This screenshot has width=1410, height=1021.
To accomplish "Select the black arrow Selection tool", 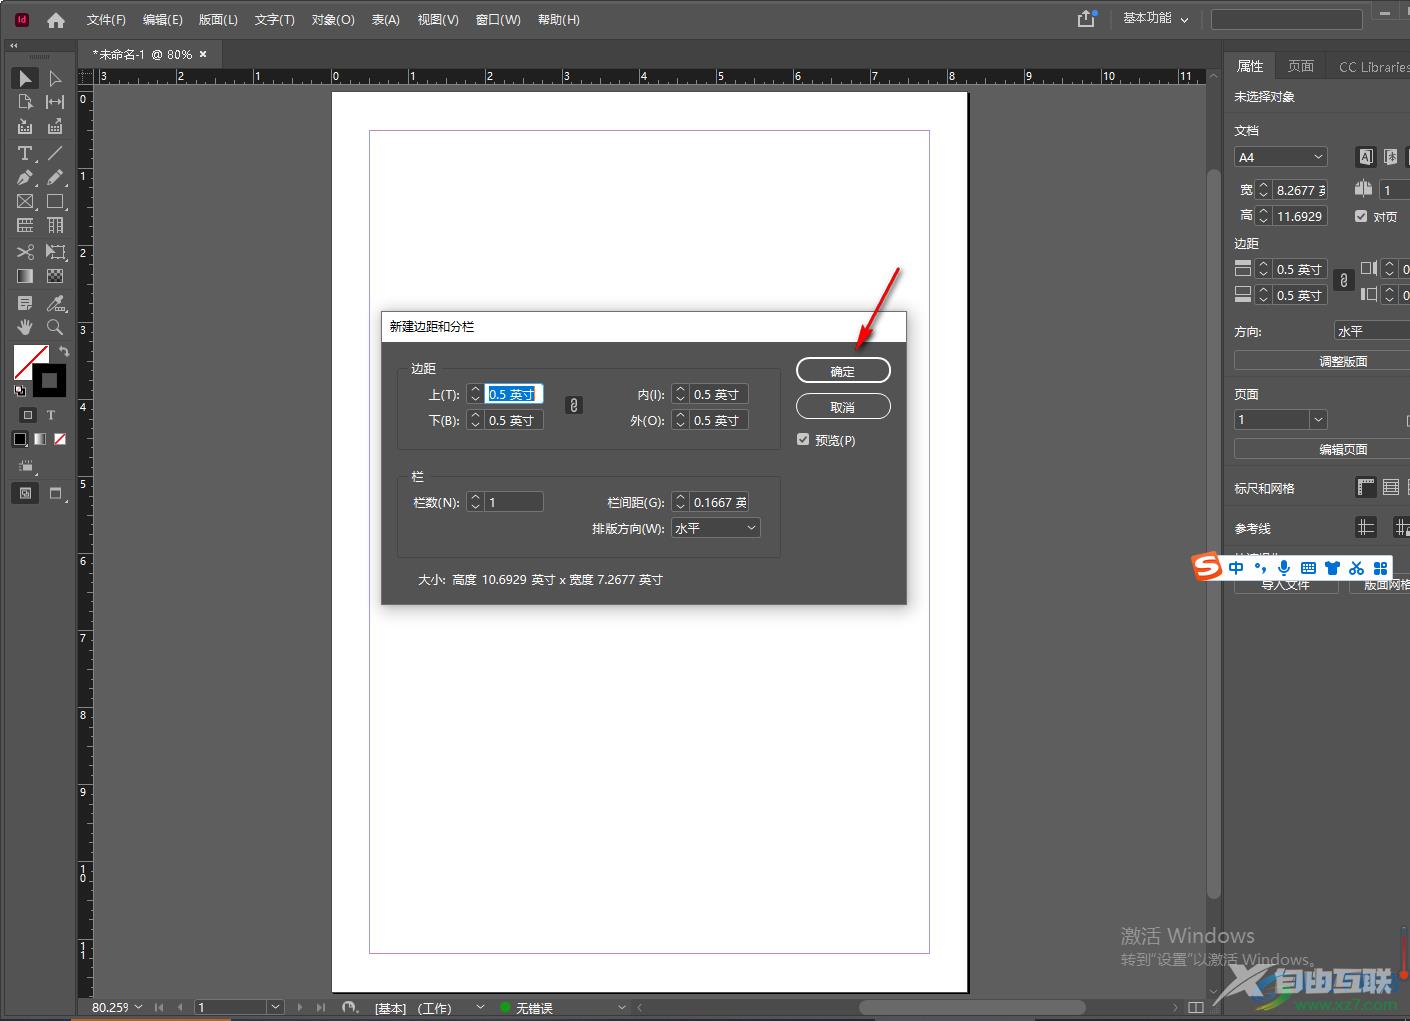I will click(25, 78).
